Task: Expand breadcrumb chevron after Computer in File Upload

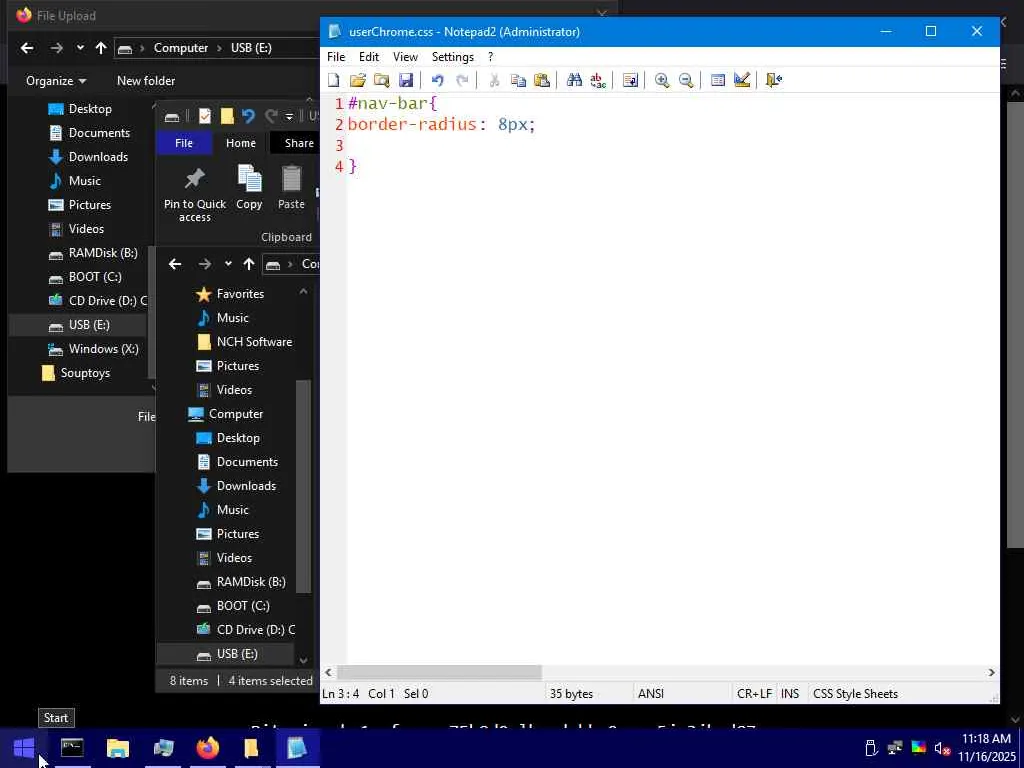Action: click(219, 48)
